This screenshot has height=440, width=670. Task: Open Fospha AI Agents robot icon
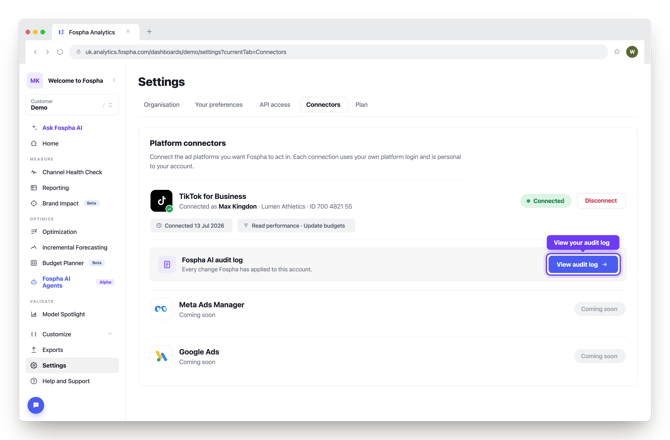pos(34,282)
